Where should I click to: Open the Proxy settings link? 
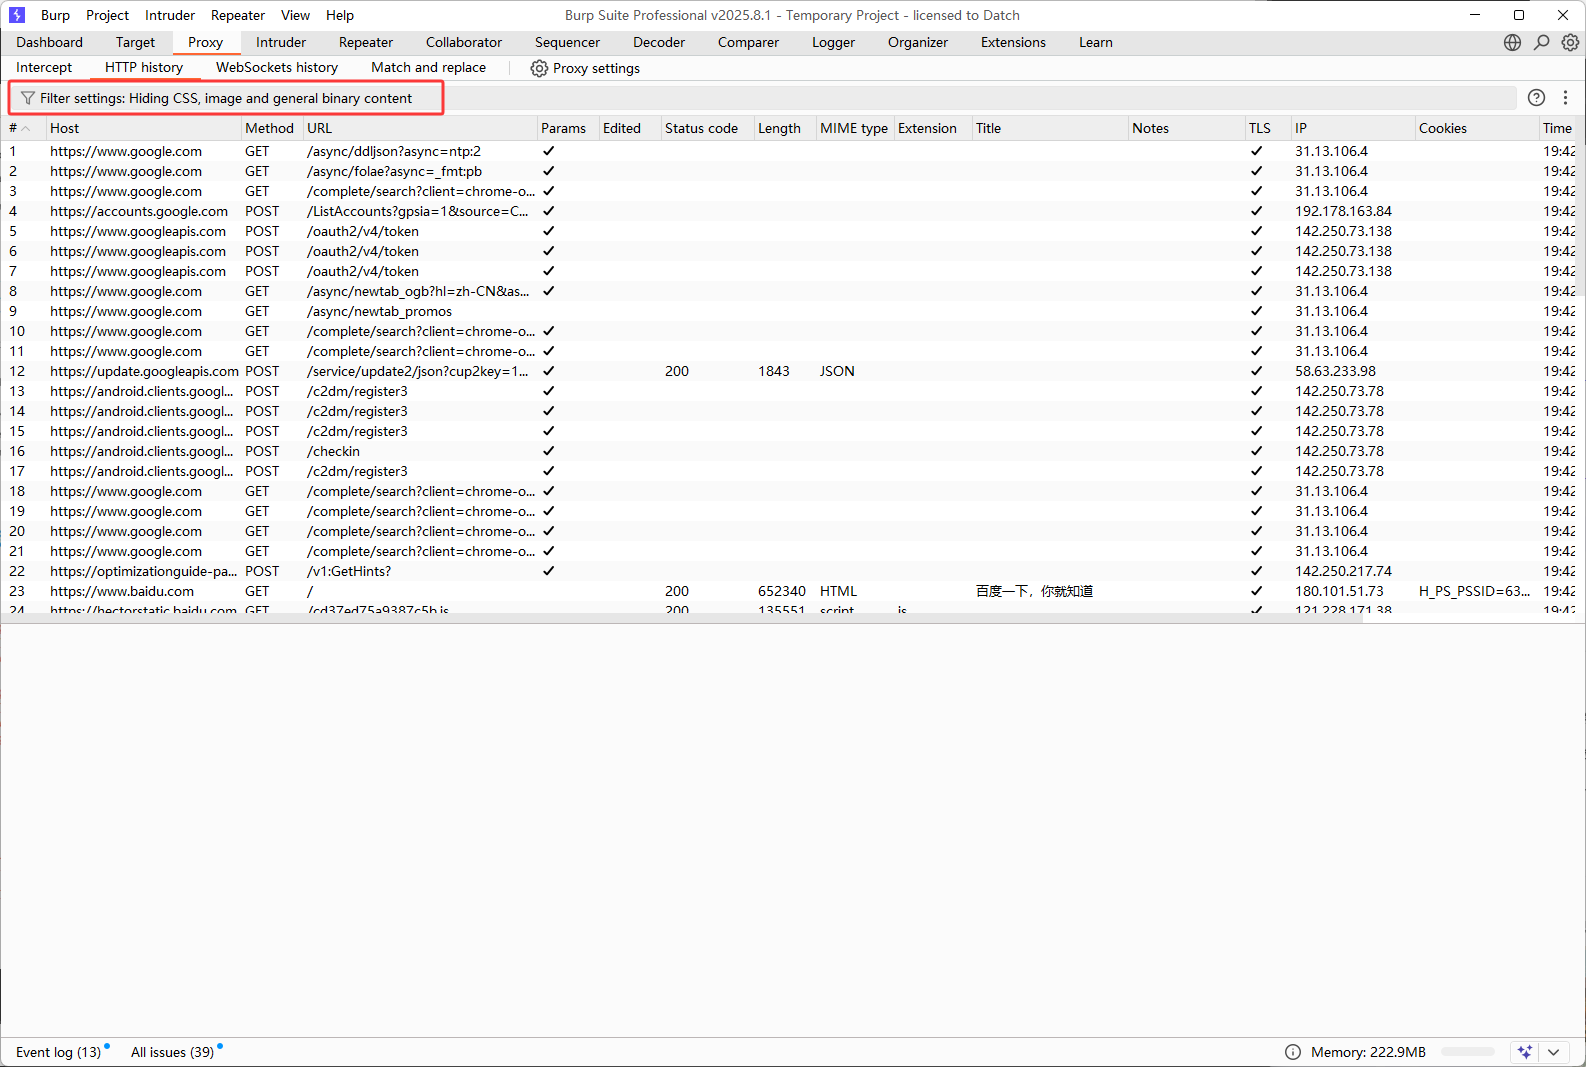[x=585, y=68]
